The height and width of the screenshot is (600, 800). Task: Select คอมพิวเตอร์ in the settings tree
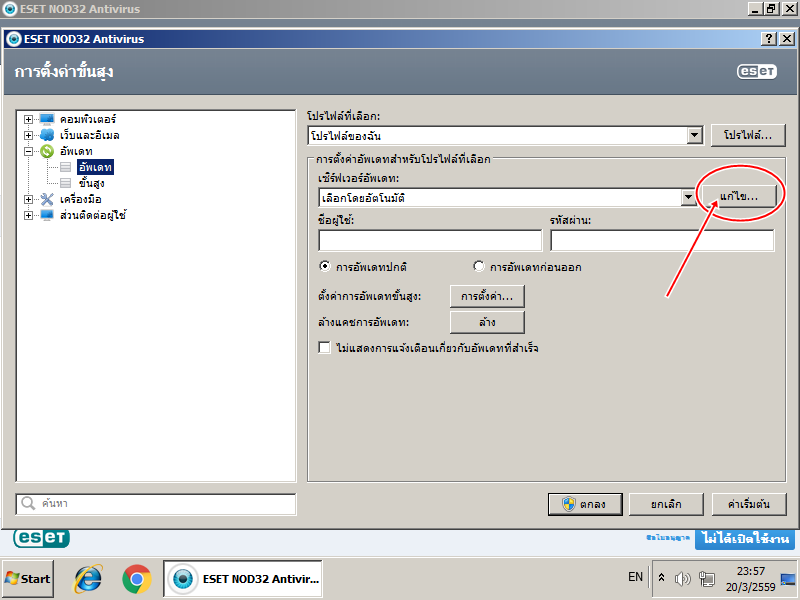(88, 119)
